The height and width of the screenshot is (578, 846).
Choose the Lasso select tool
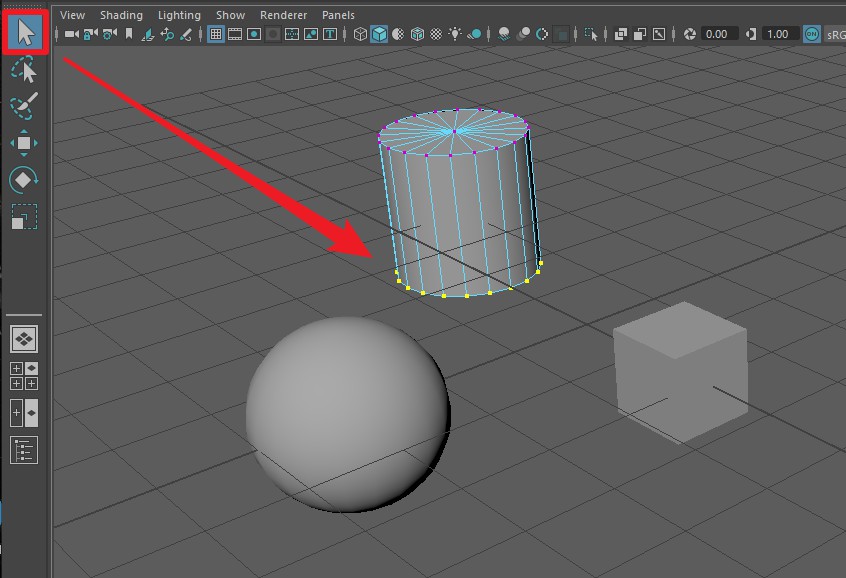24,70
